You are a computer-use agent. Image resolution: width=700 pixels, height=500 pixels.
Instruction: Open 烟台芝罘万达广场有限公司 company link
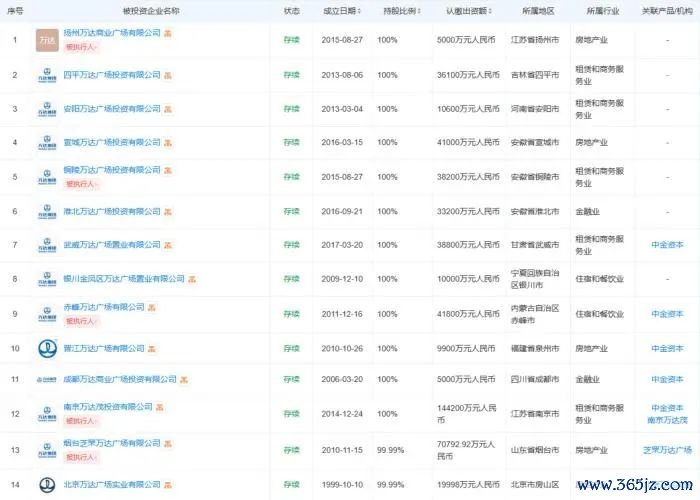[112, 443]
